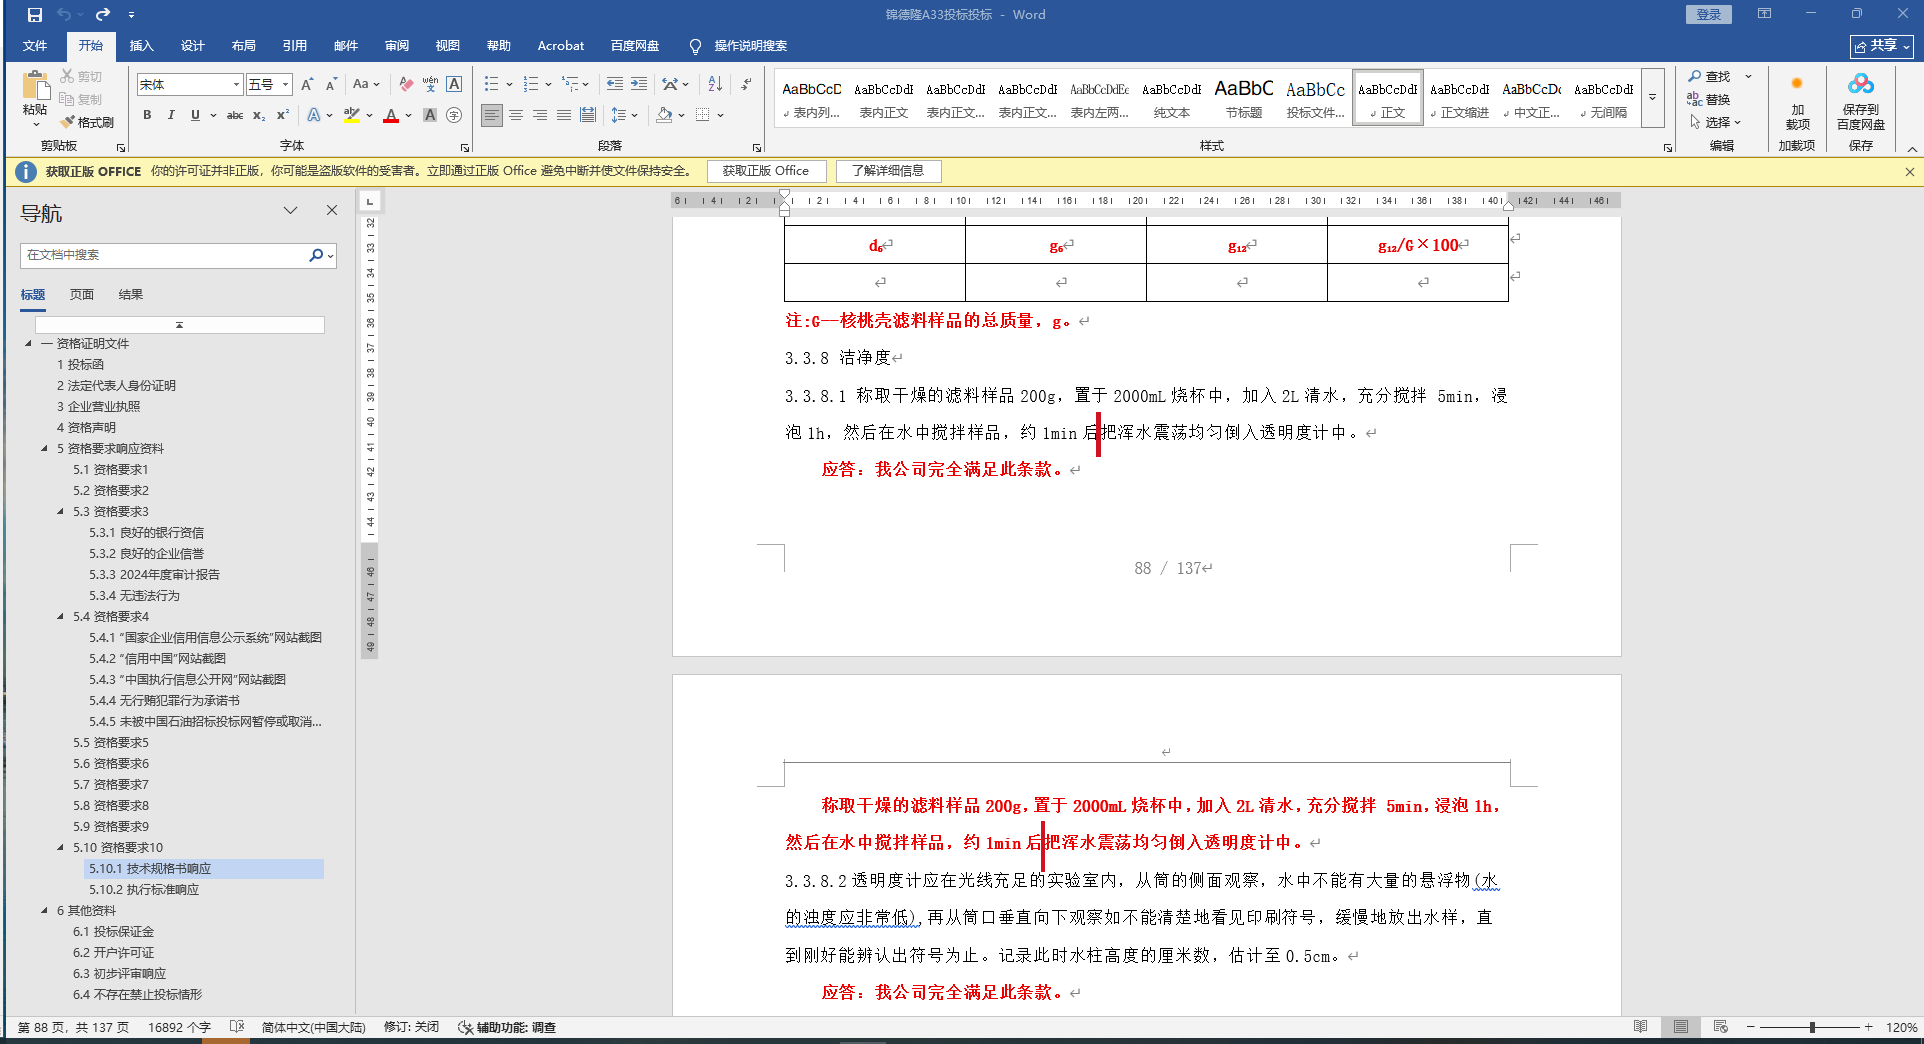Toggle strikethrough formatting
Screen dimensions: 1924x1044
coord(235,115)
